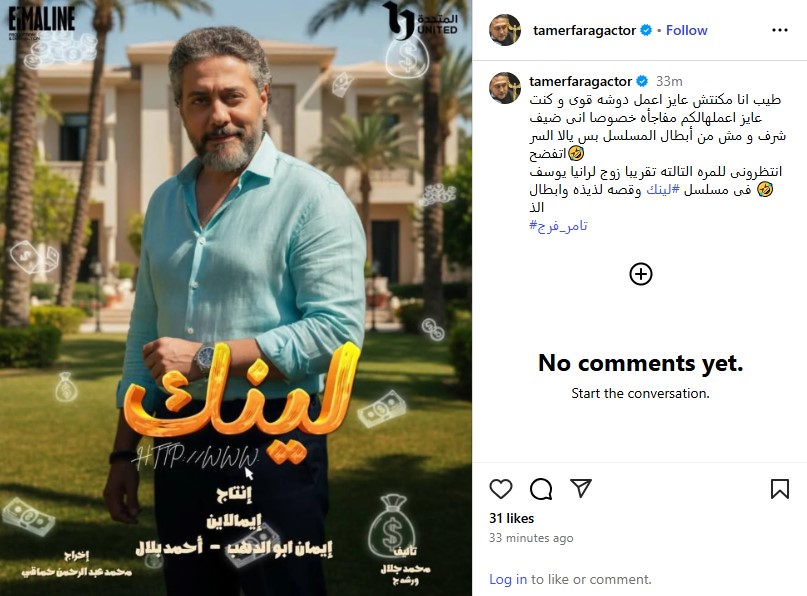Click header profile avatar of tamerfaragactor
807x596 pixels.
pyautogui.click(x=505, y=30)
